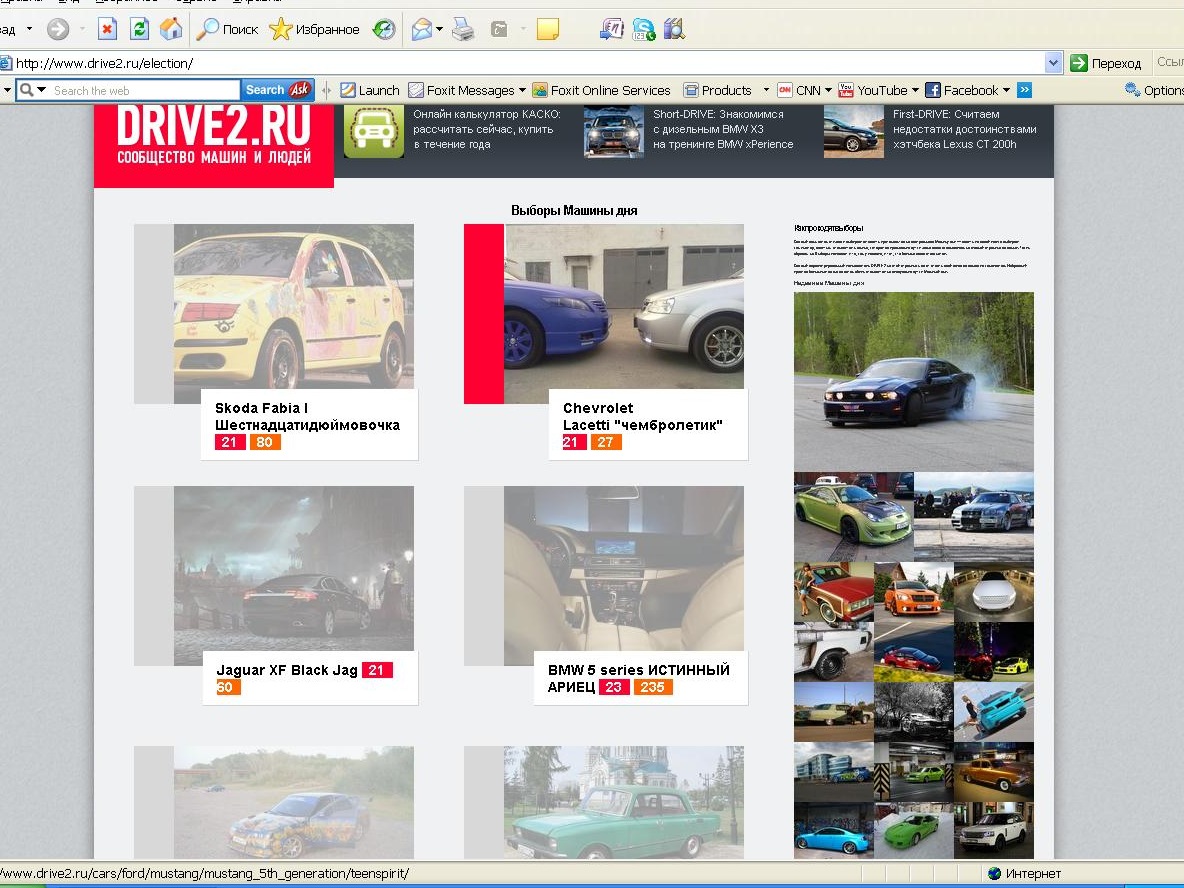The width and height of the screenshot is (1184, 888).
Task: Open Lexus CT 200h article thumbnail
Action: pos(853,131)
